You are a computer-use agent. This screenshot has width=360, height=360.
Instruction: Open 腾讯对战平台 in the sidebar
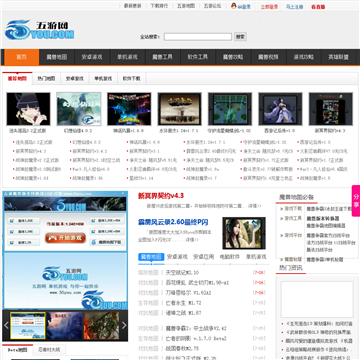(319, 250)
